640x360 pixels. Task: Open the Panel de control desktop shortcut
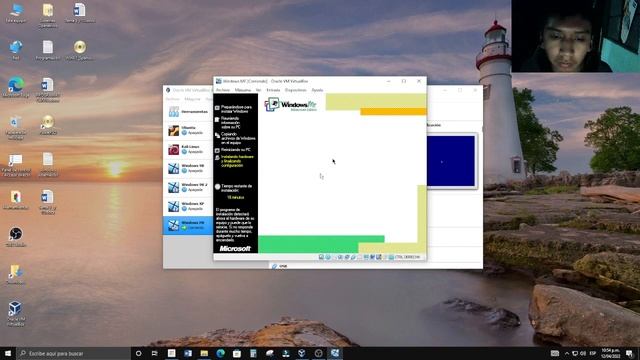16,164
